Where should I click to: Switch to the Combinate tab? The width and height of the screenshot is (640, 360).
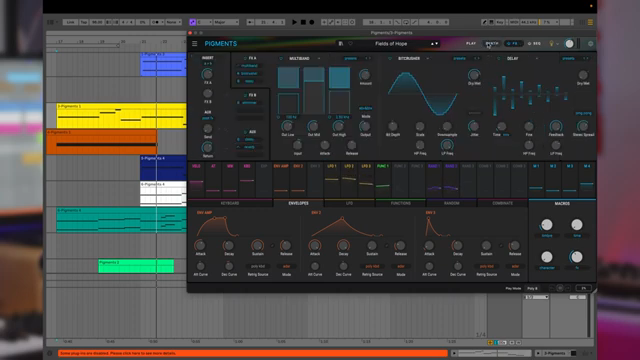point(502,203)
